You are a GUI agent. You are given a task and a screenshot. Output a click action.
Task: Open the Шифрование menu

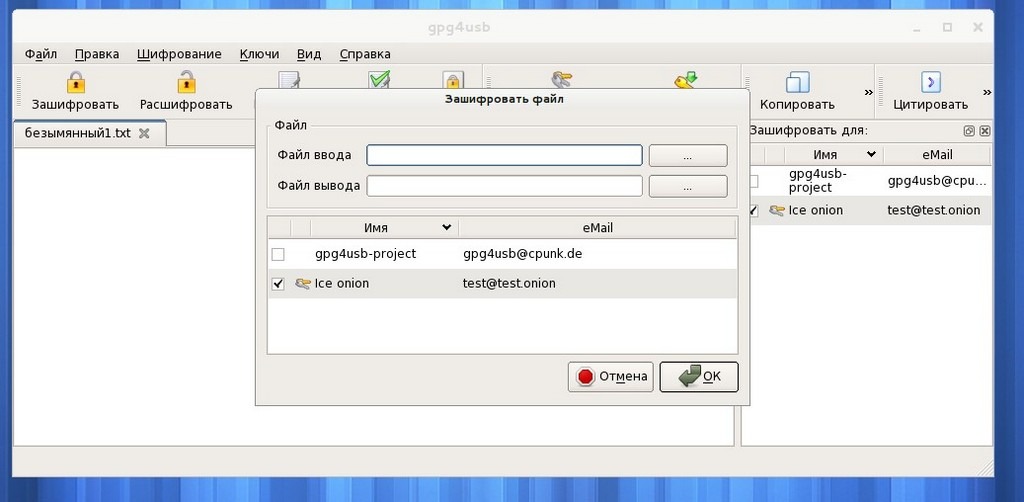pos(179,54)
